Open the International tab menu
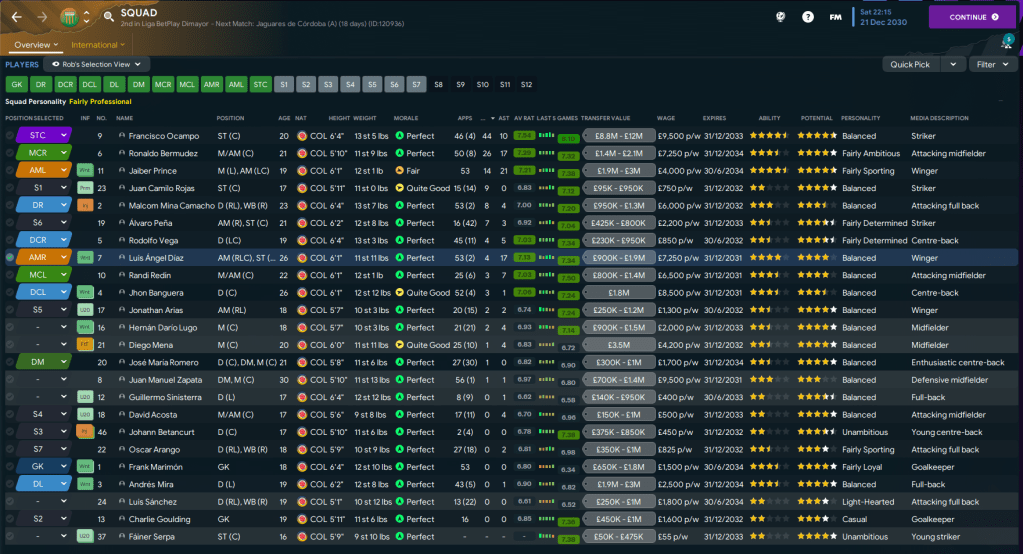 (x=98, y=45)
